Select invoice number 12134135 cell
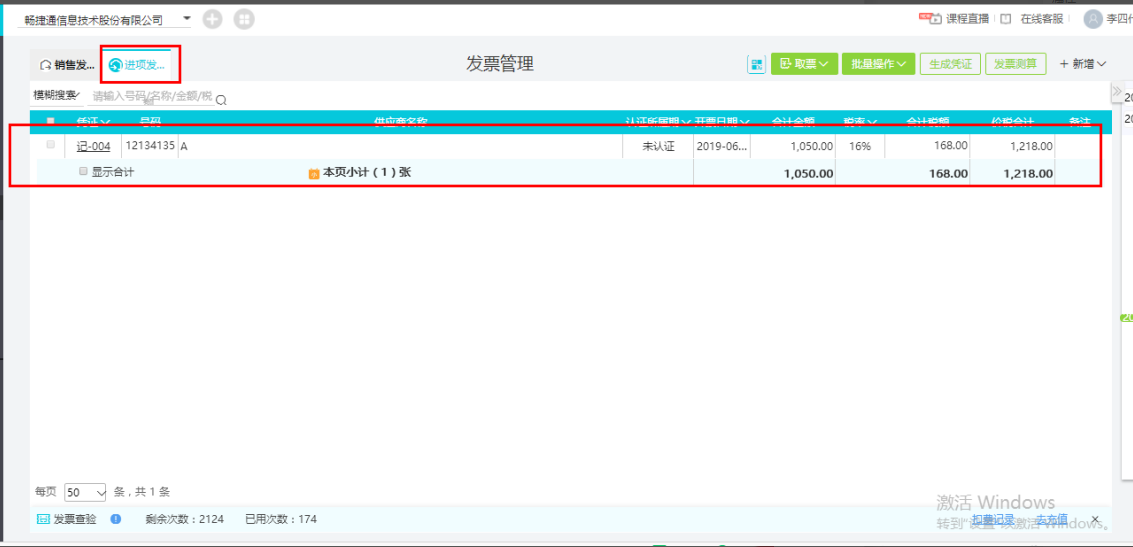This screenshot has height=547, width=1133. point(150,145)
